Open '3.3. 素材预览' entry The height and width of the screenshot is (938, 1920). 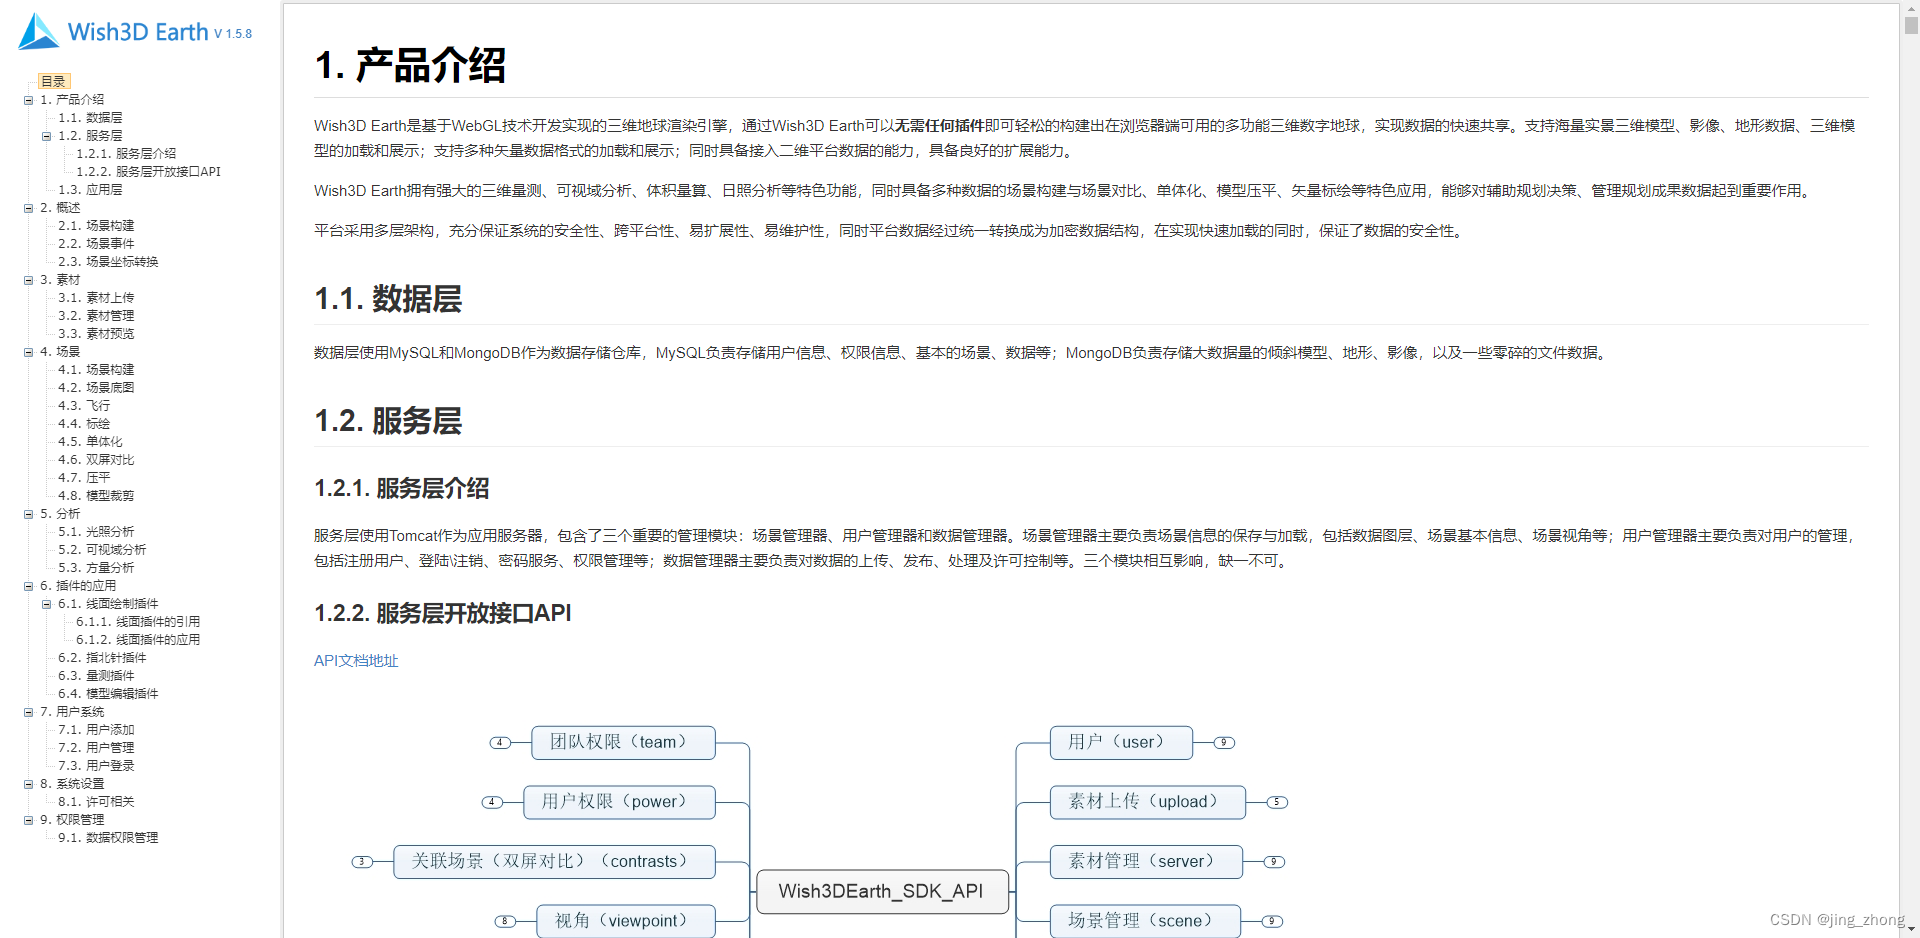click(x=96, y=334)
